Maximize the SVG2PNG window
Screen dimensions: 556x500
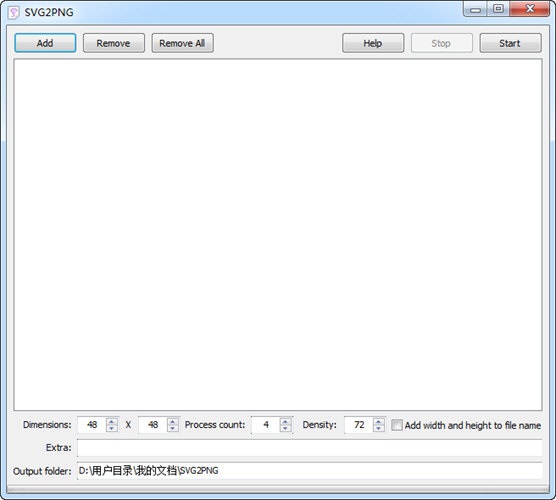(x=498, y=9)
